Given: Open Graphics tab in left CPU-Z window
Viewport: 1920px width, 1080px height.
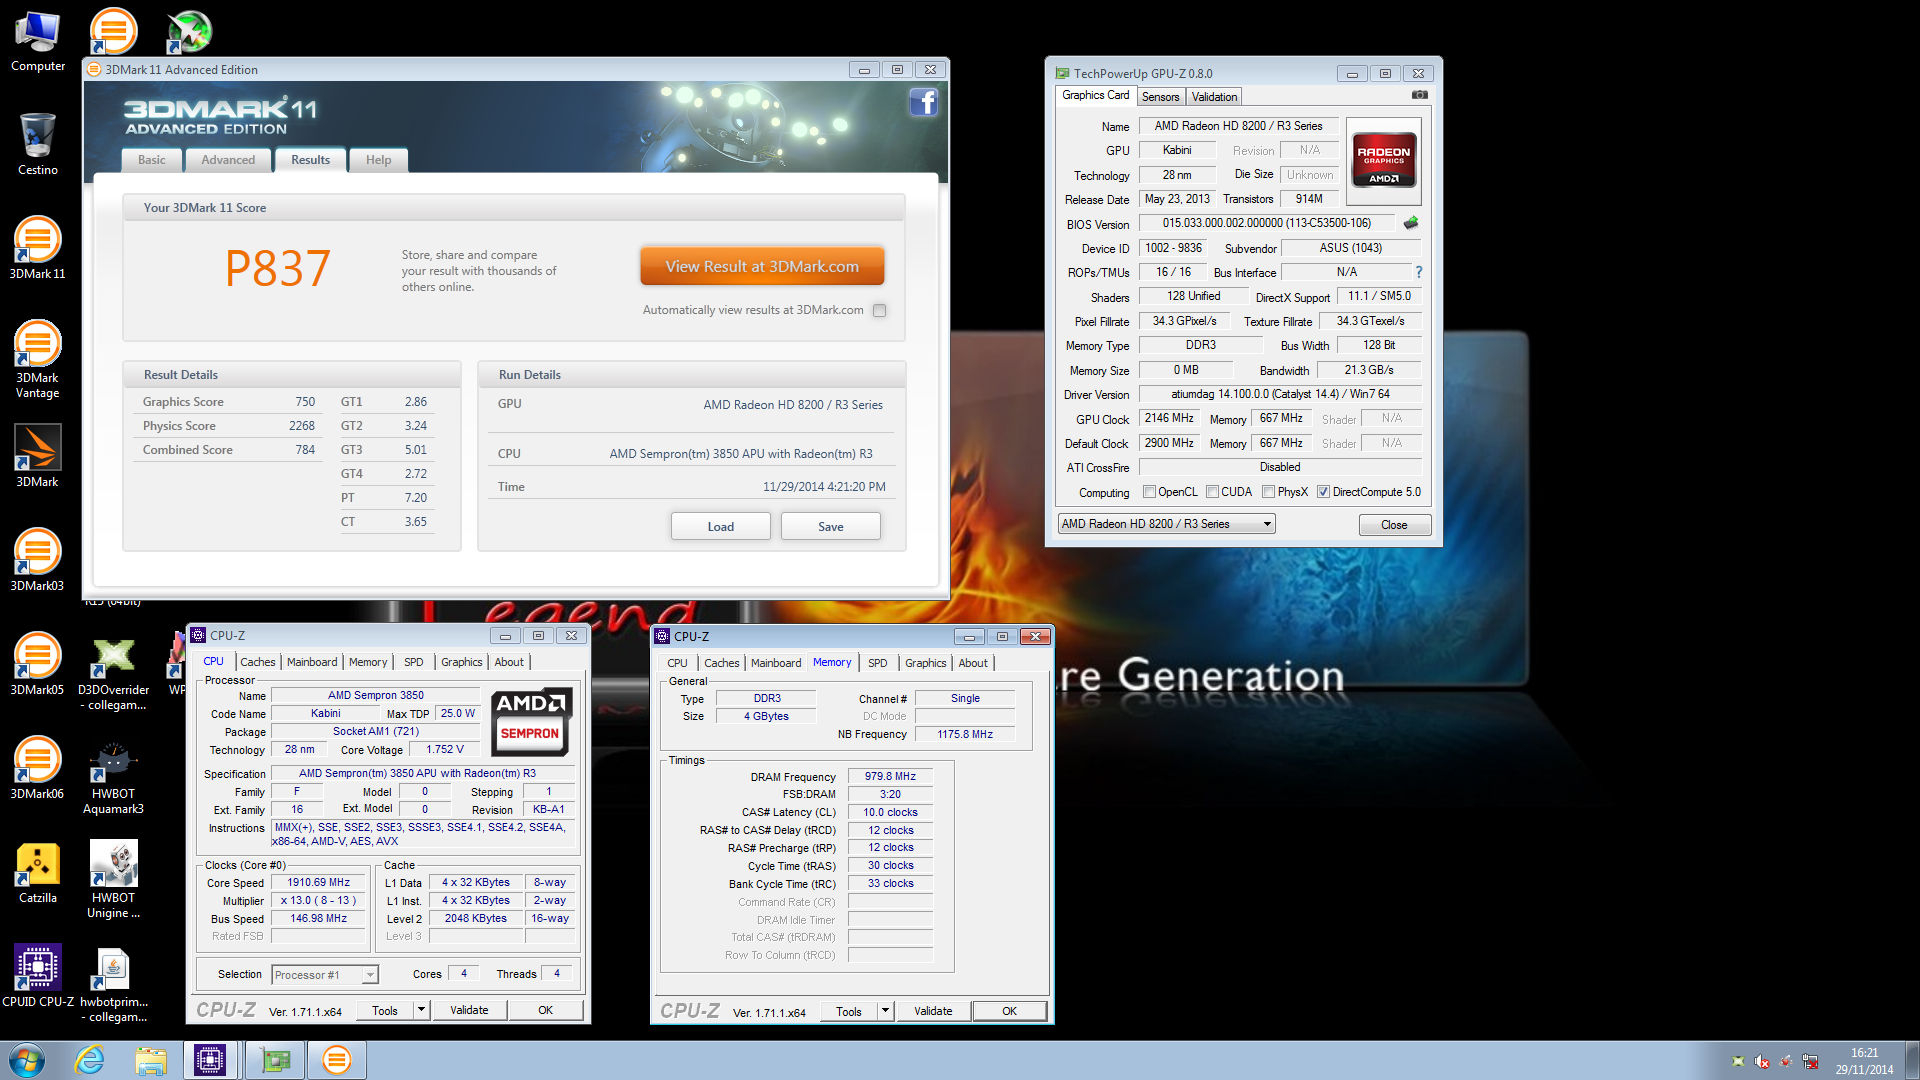Looking at the screenshot, I should (x=462, y=662).
